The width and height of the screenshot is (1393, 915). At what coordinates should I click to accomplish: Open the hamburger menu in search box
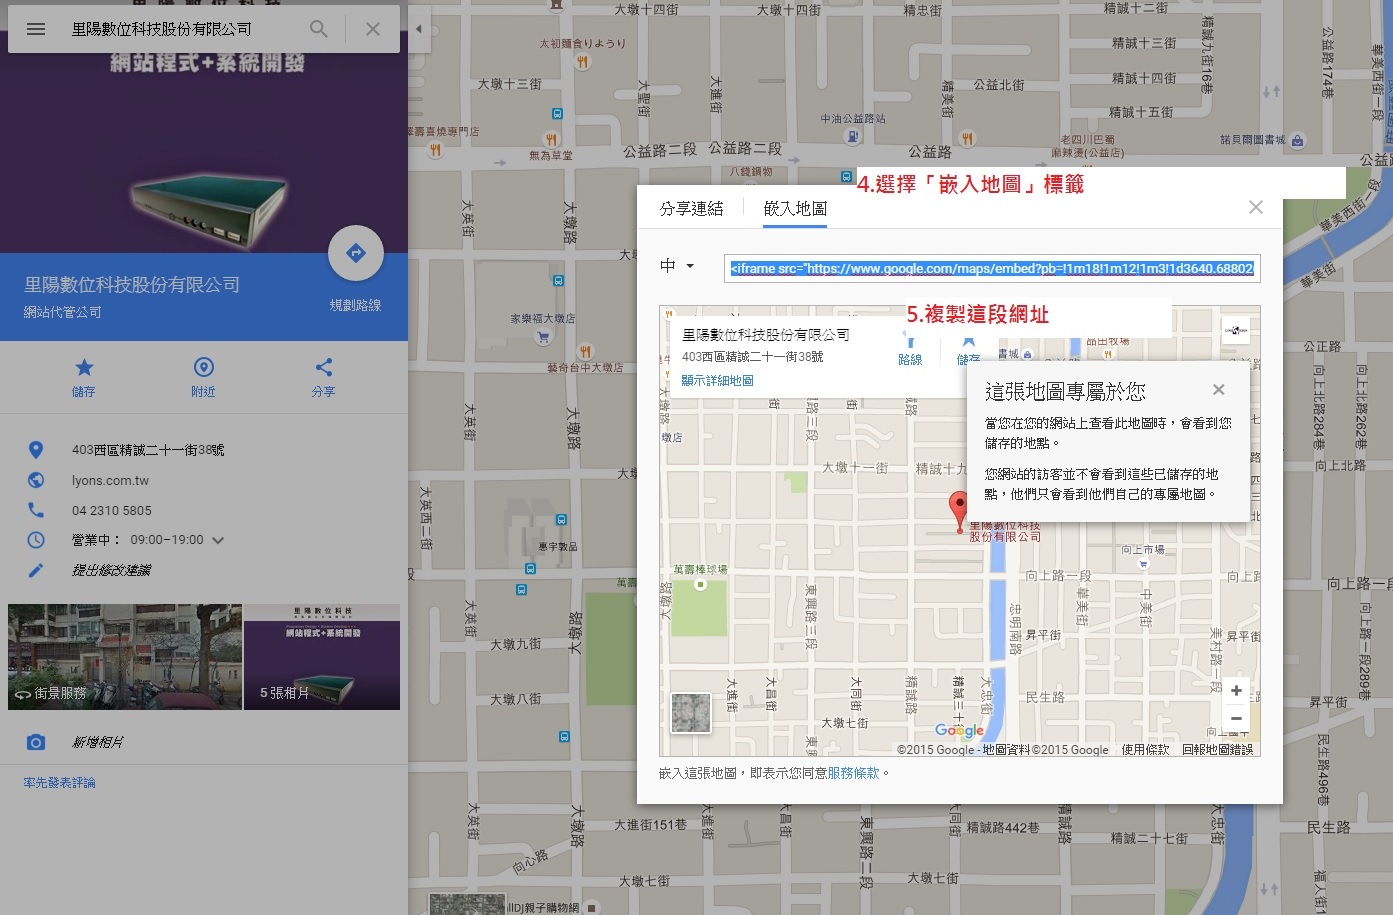[36, 29]
